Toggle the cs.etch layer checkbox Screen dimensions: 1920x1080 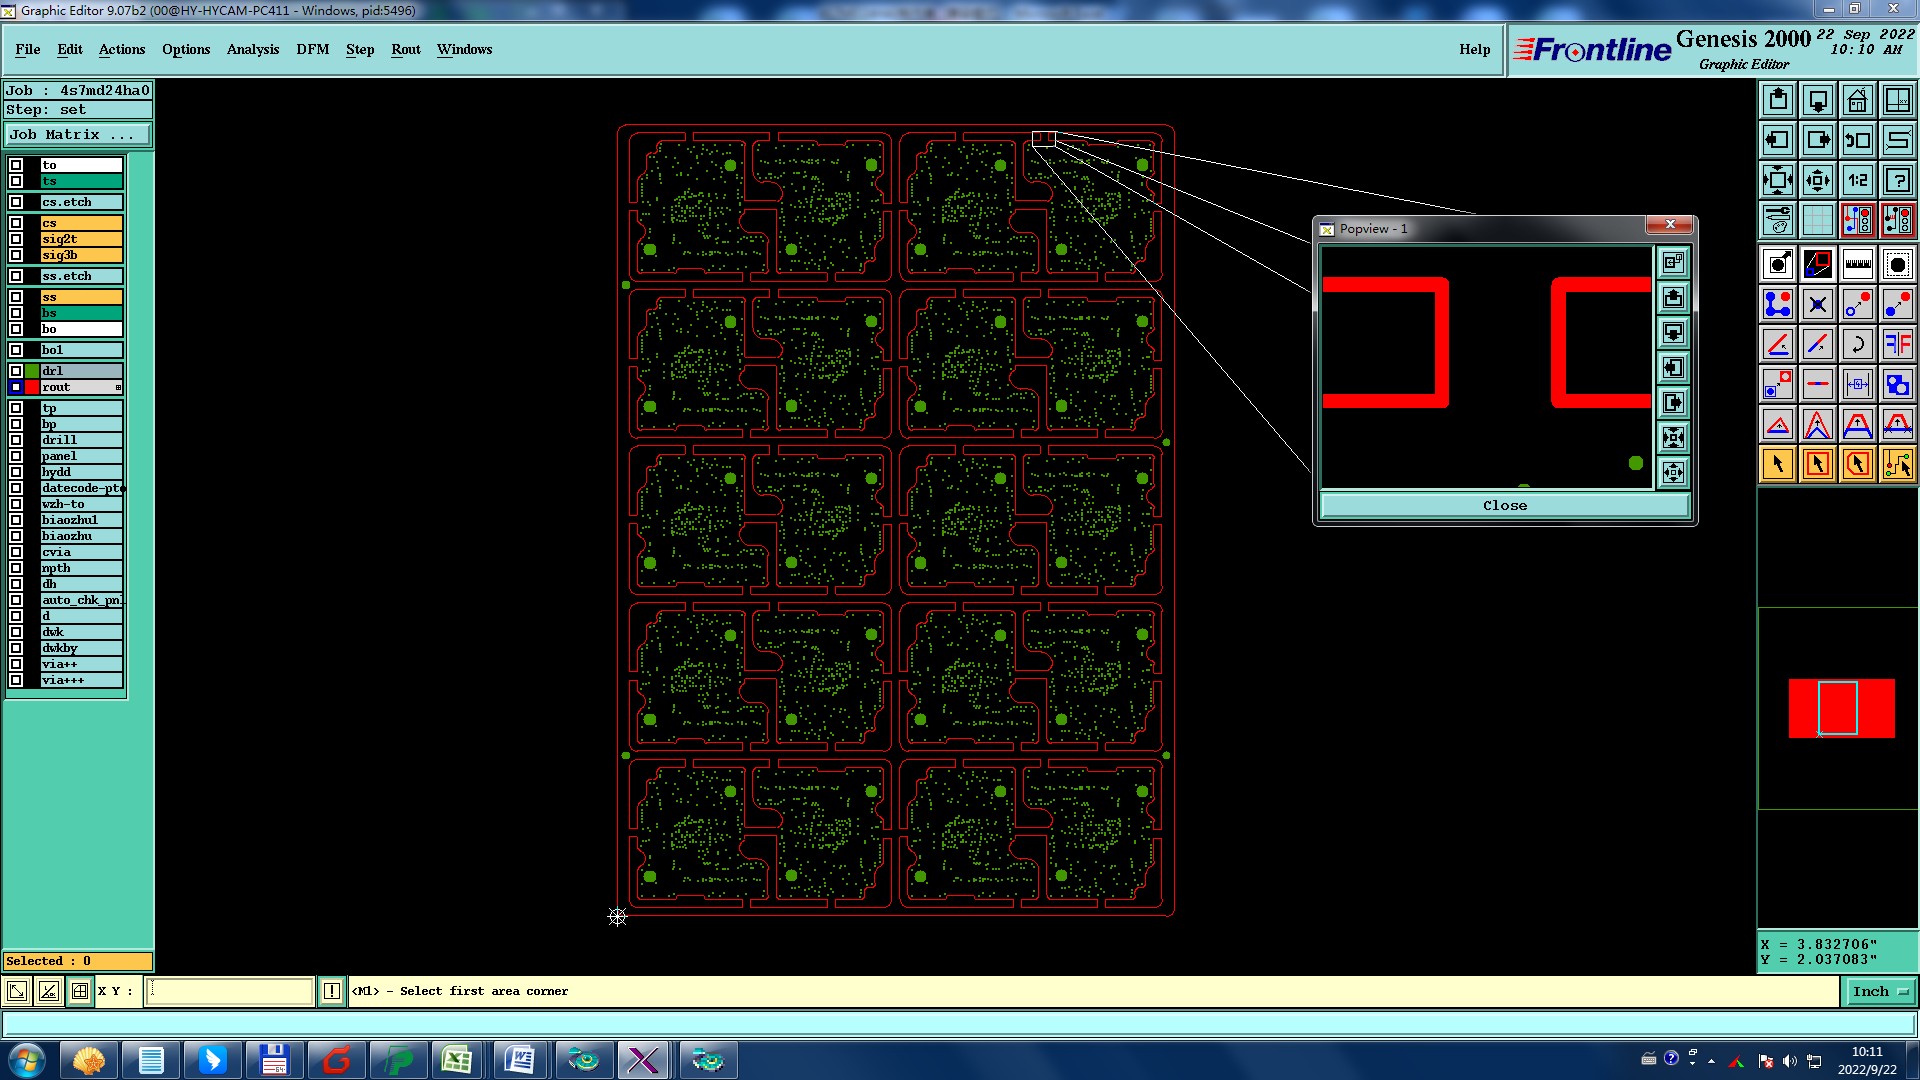16,202
